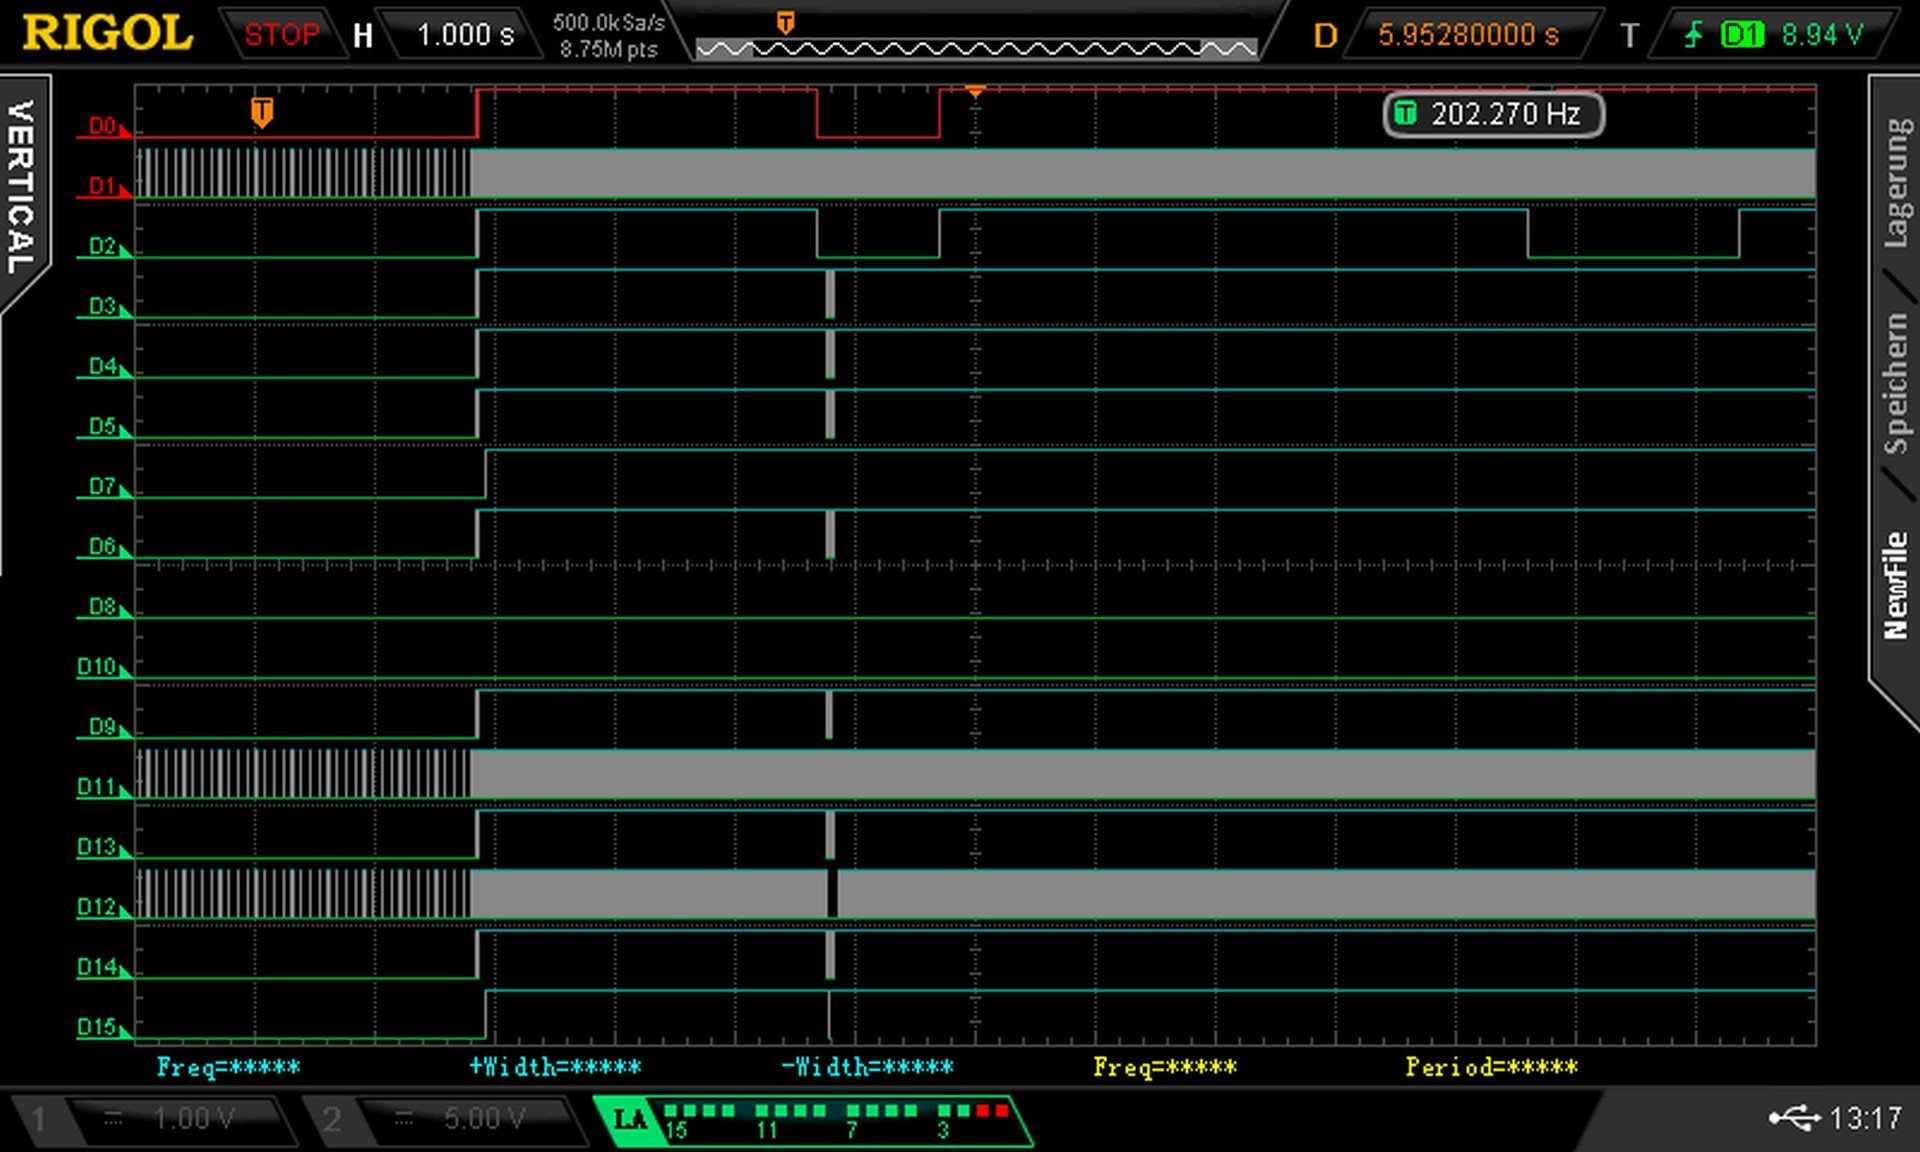Click the waveform memory overview bar
This screenshot has height=1152, width=1920.
tap(976, 48)
